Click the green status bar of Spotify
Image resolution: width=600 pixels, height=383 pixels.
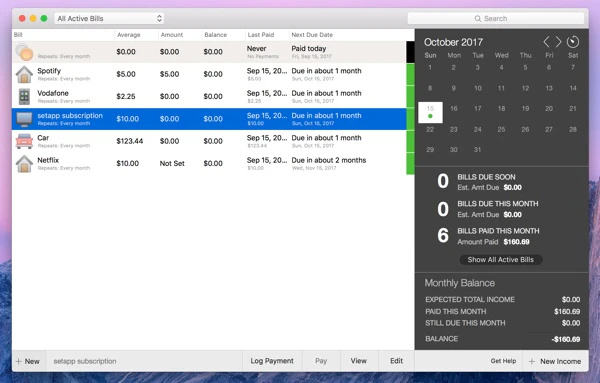(410, 74)
